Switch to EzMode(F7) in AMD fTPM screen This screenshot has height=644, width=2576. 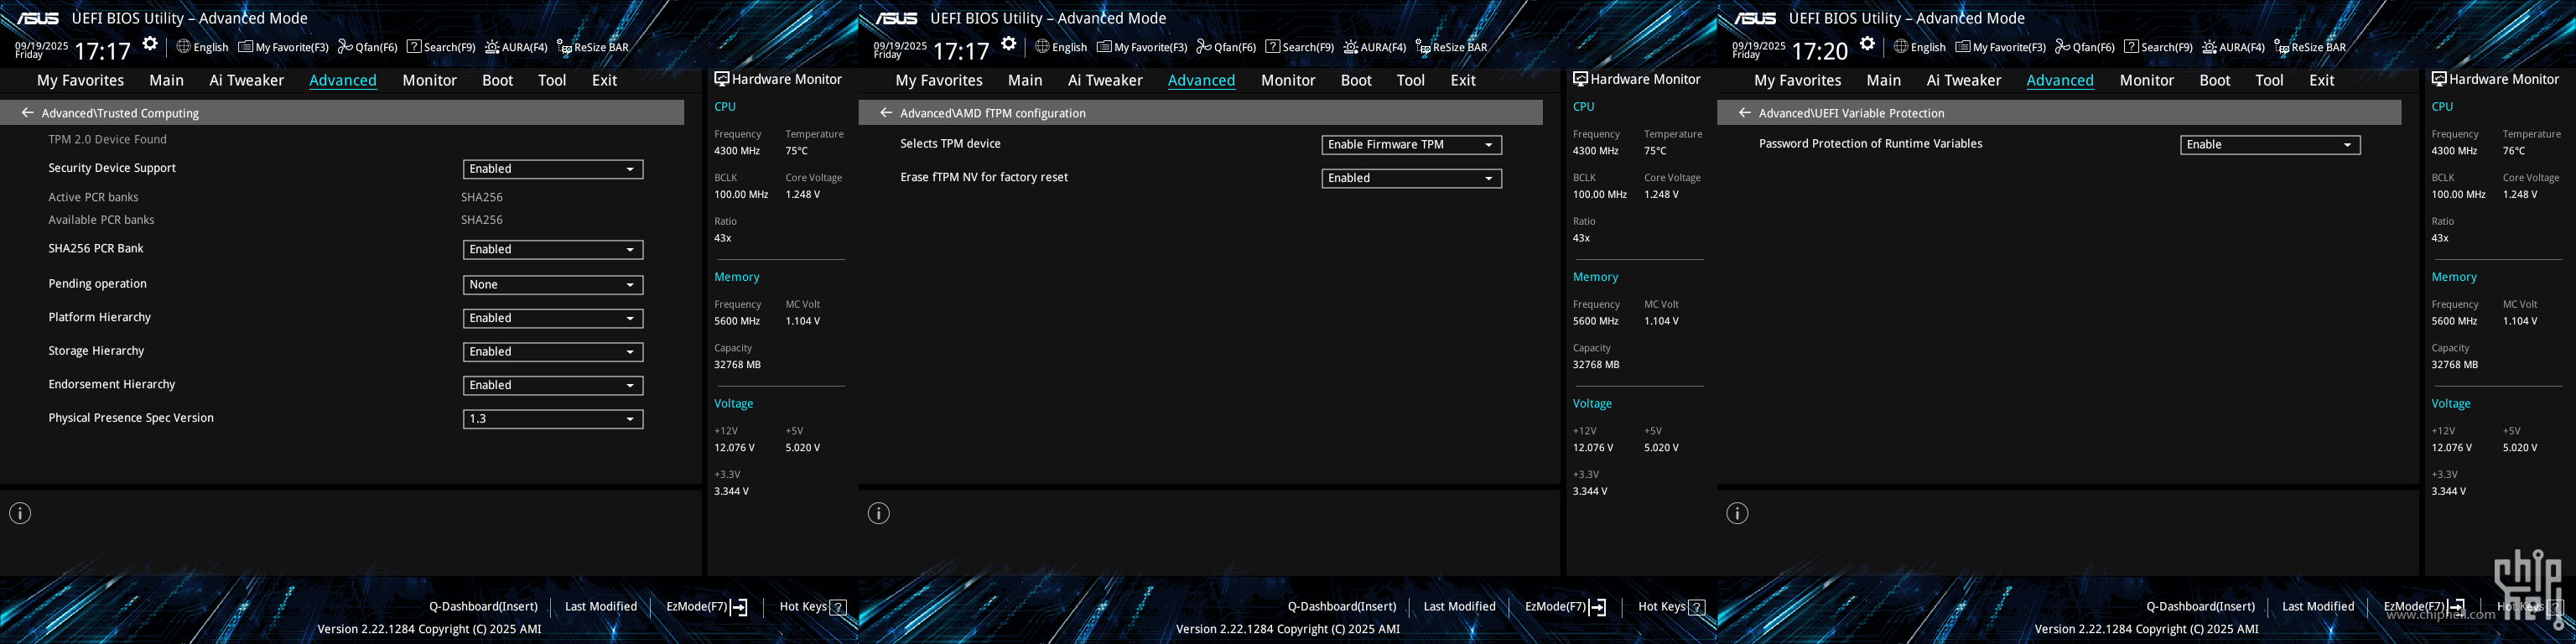(x=1565, y=606)
